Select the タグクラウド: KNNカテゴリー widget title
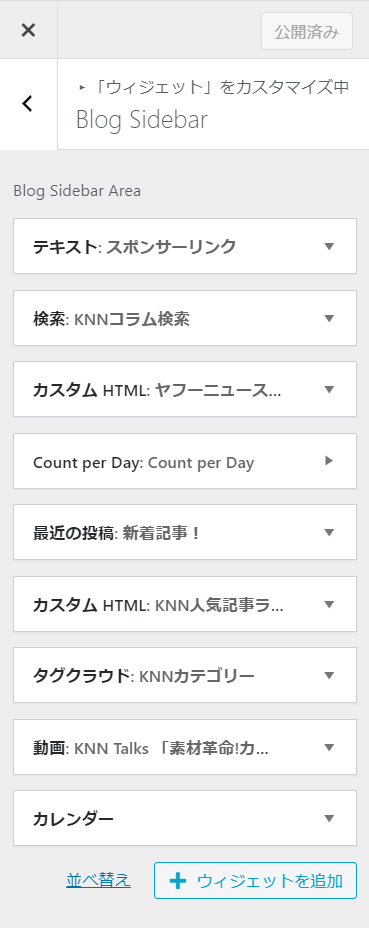This screenshot has height=928, width=369. pyautogui.click(x=144, y=676)
